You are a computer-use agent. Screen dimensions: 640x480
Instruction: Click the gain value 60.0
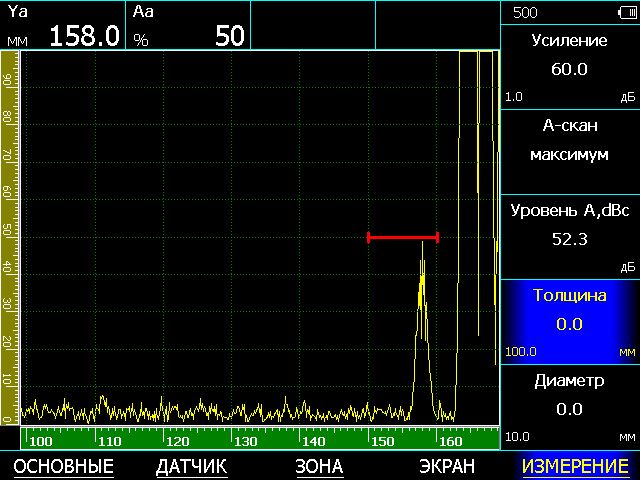point(569,69)
